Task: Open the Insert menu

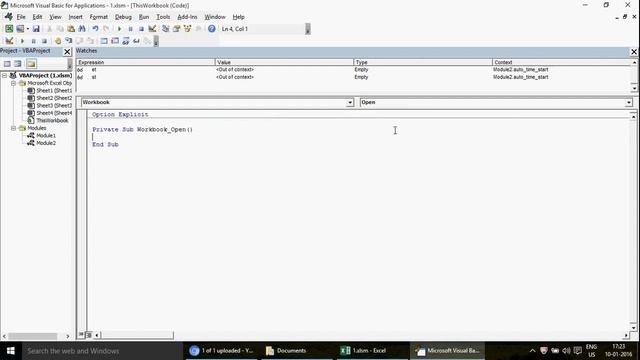Action: point(76,17)
